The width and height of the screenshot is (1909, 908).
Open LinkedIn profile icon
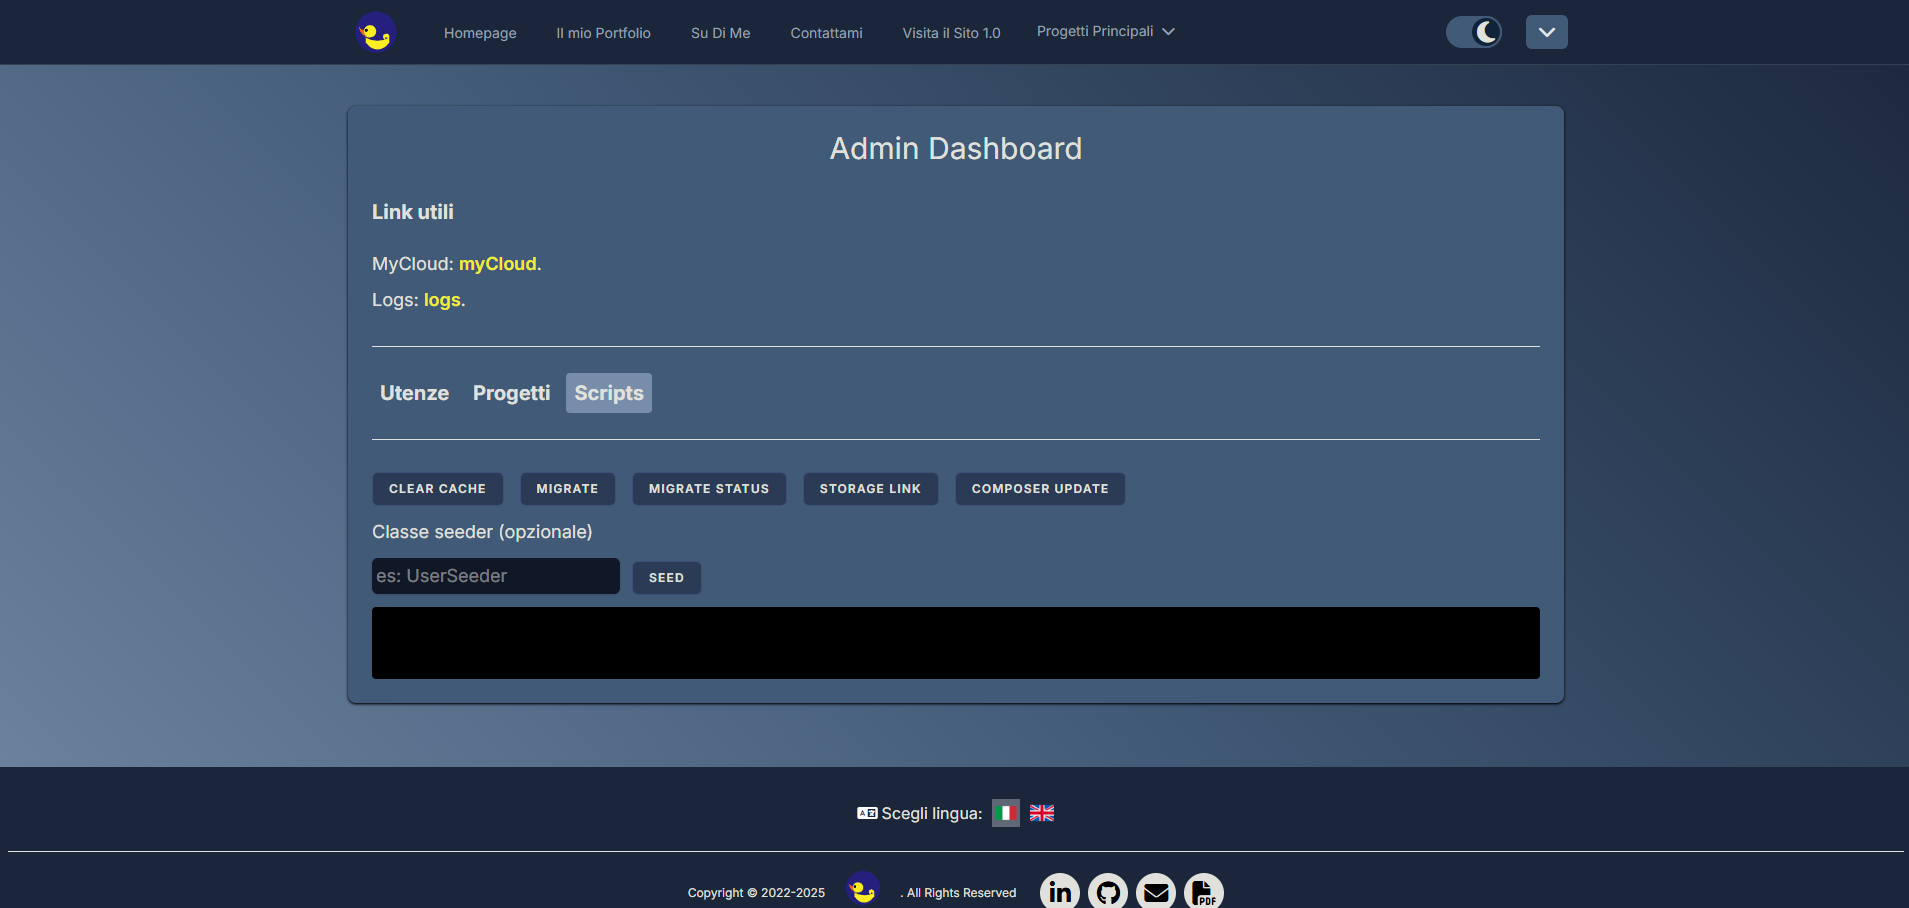(x=1060, y=891)
